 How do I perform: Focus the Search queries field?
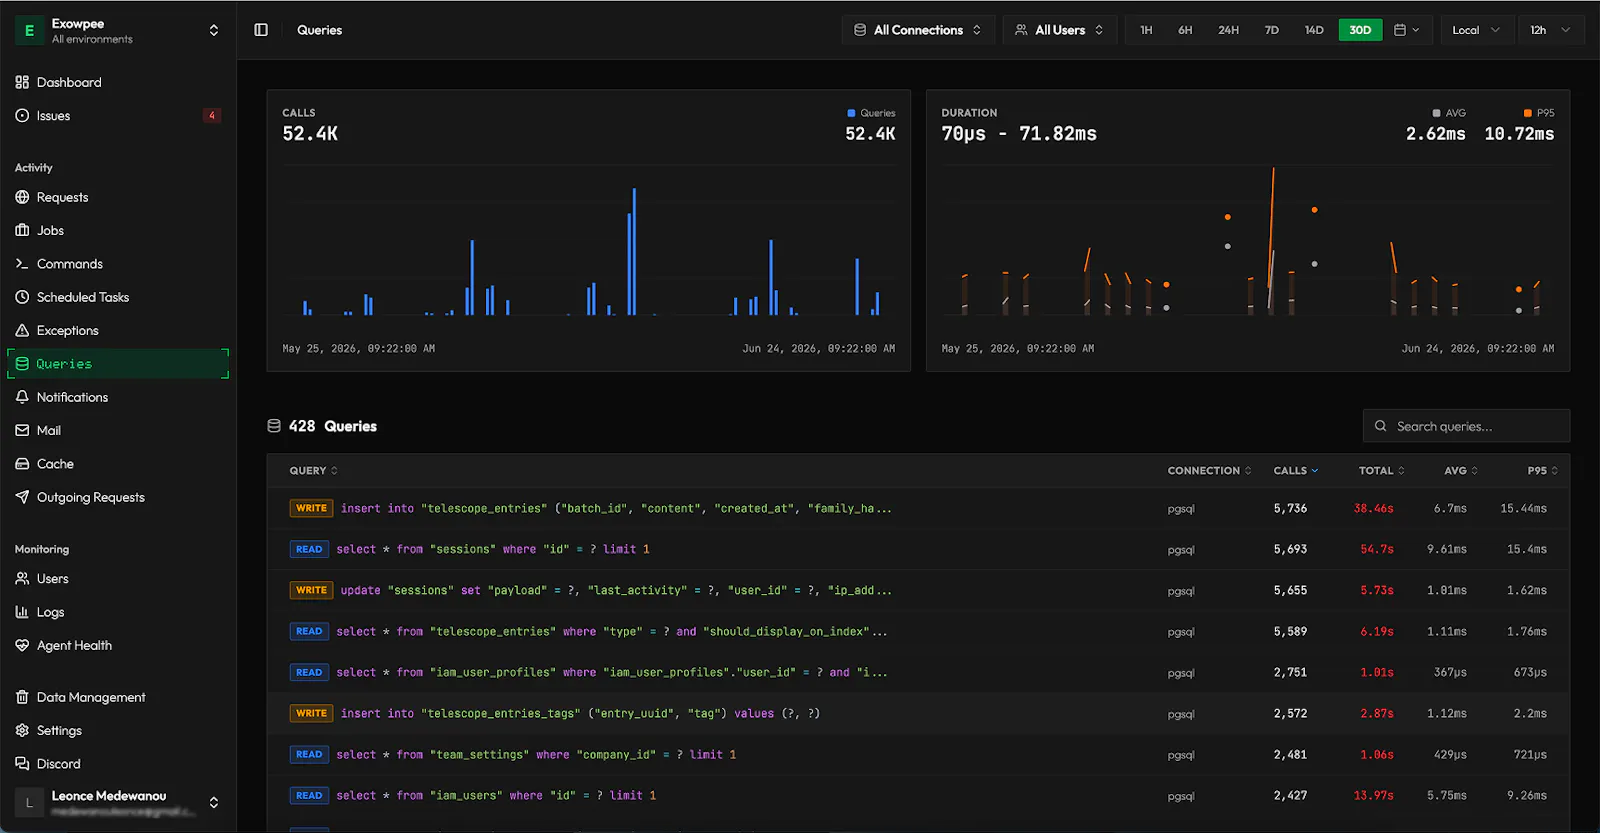(x=1466, y=426)
